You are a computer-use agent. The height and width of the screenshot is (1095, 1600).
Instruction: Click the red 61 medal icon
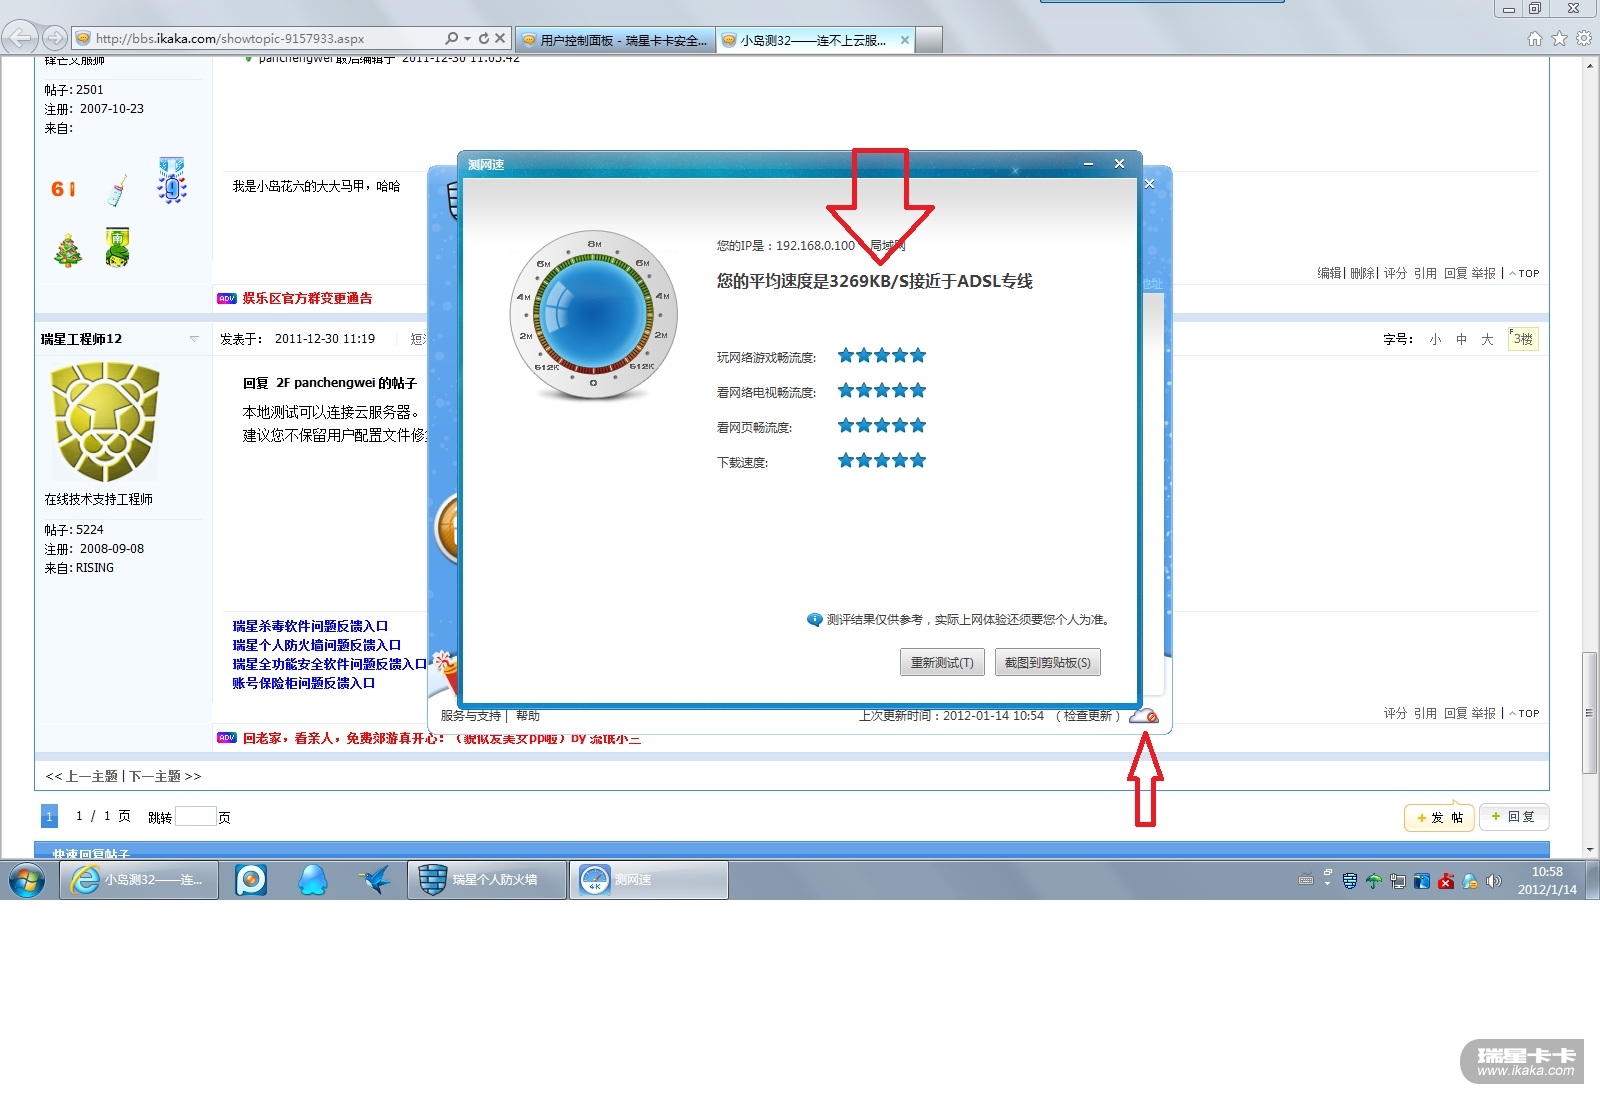(63, 189)
